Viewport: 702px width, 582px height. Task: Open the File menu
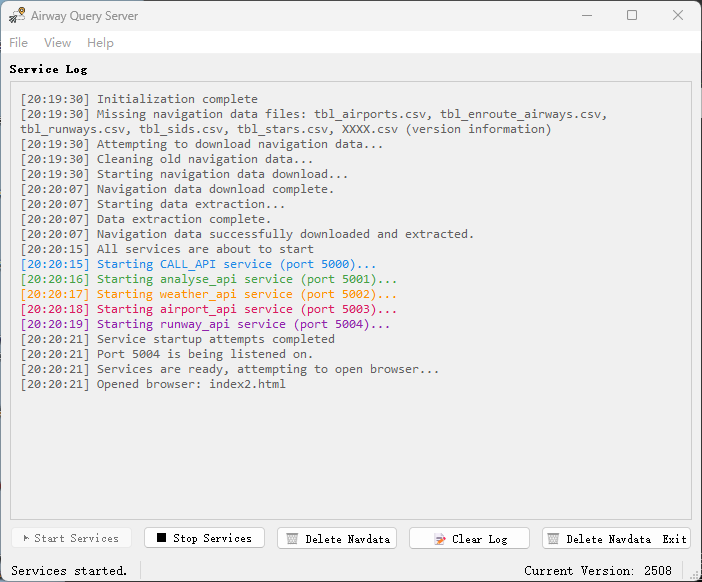coord(19,43)
